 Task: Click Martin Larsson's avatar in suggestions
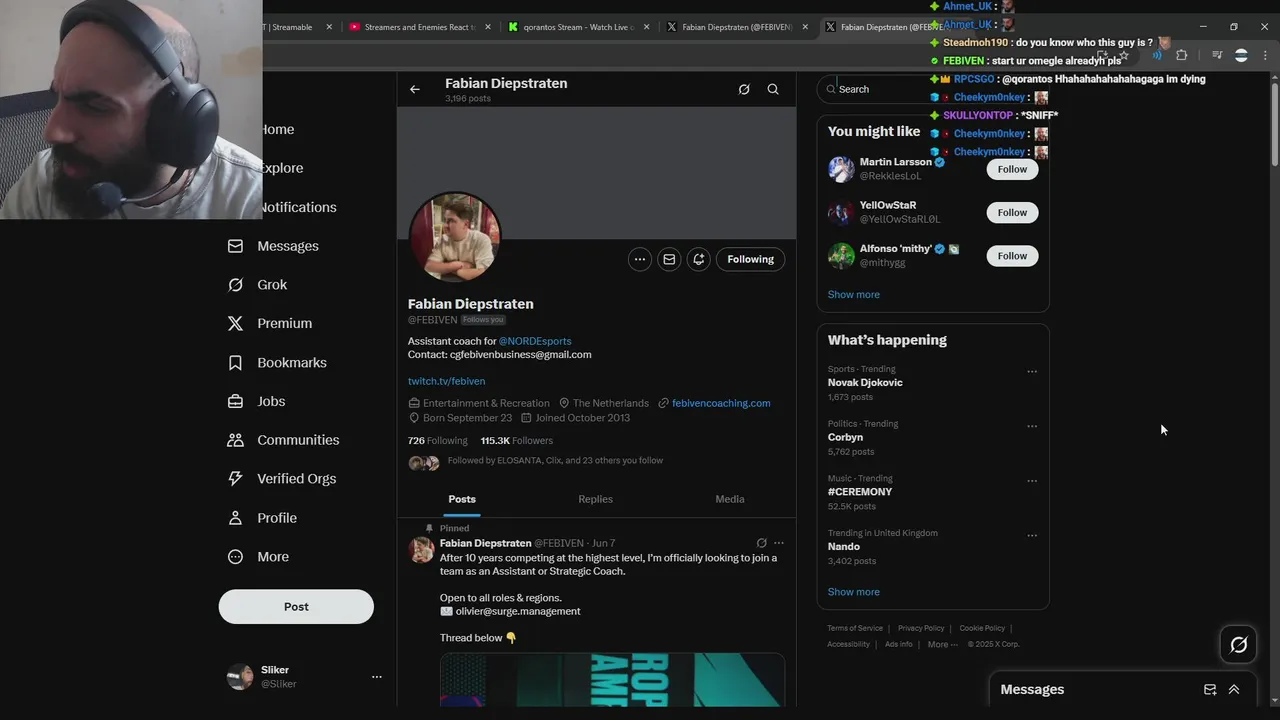click(841, 169)
